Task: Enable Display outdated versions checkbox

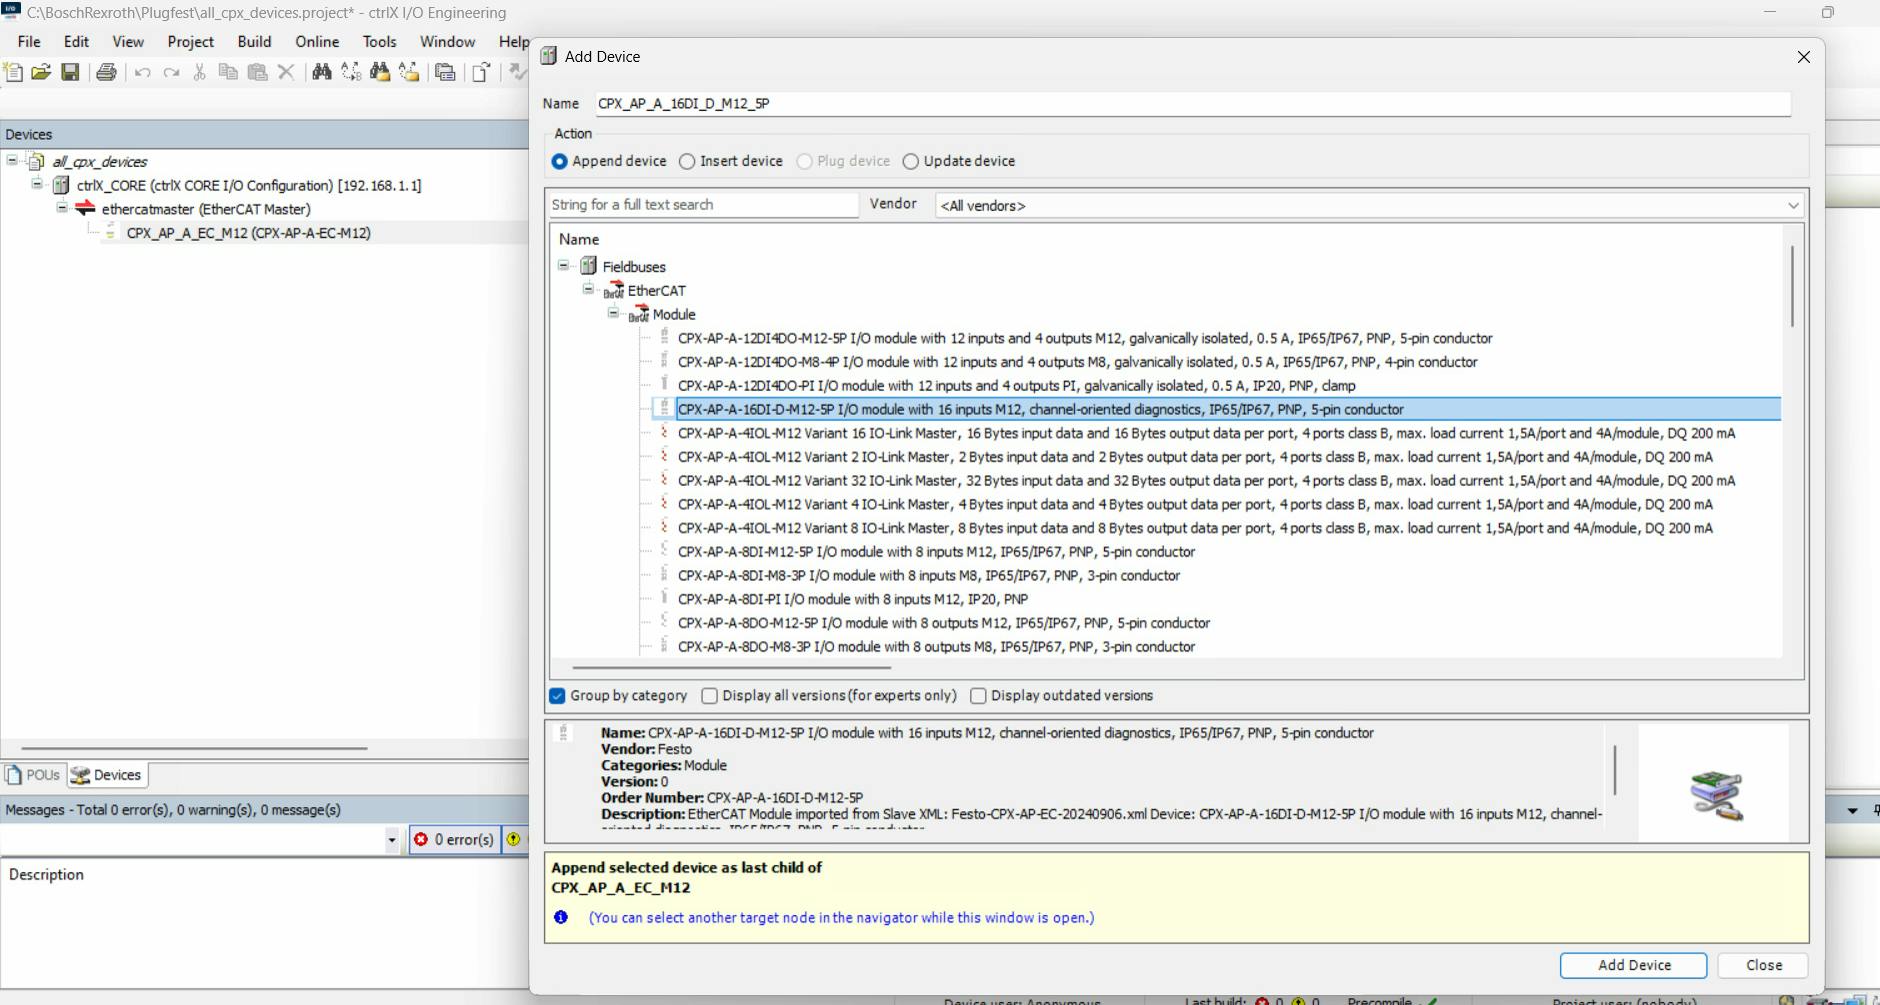Action: point(978,696)
